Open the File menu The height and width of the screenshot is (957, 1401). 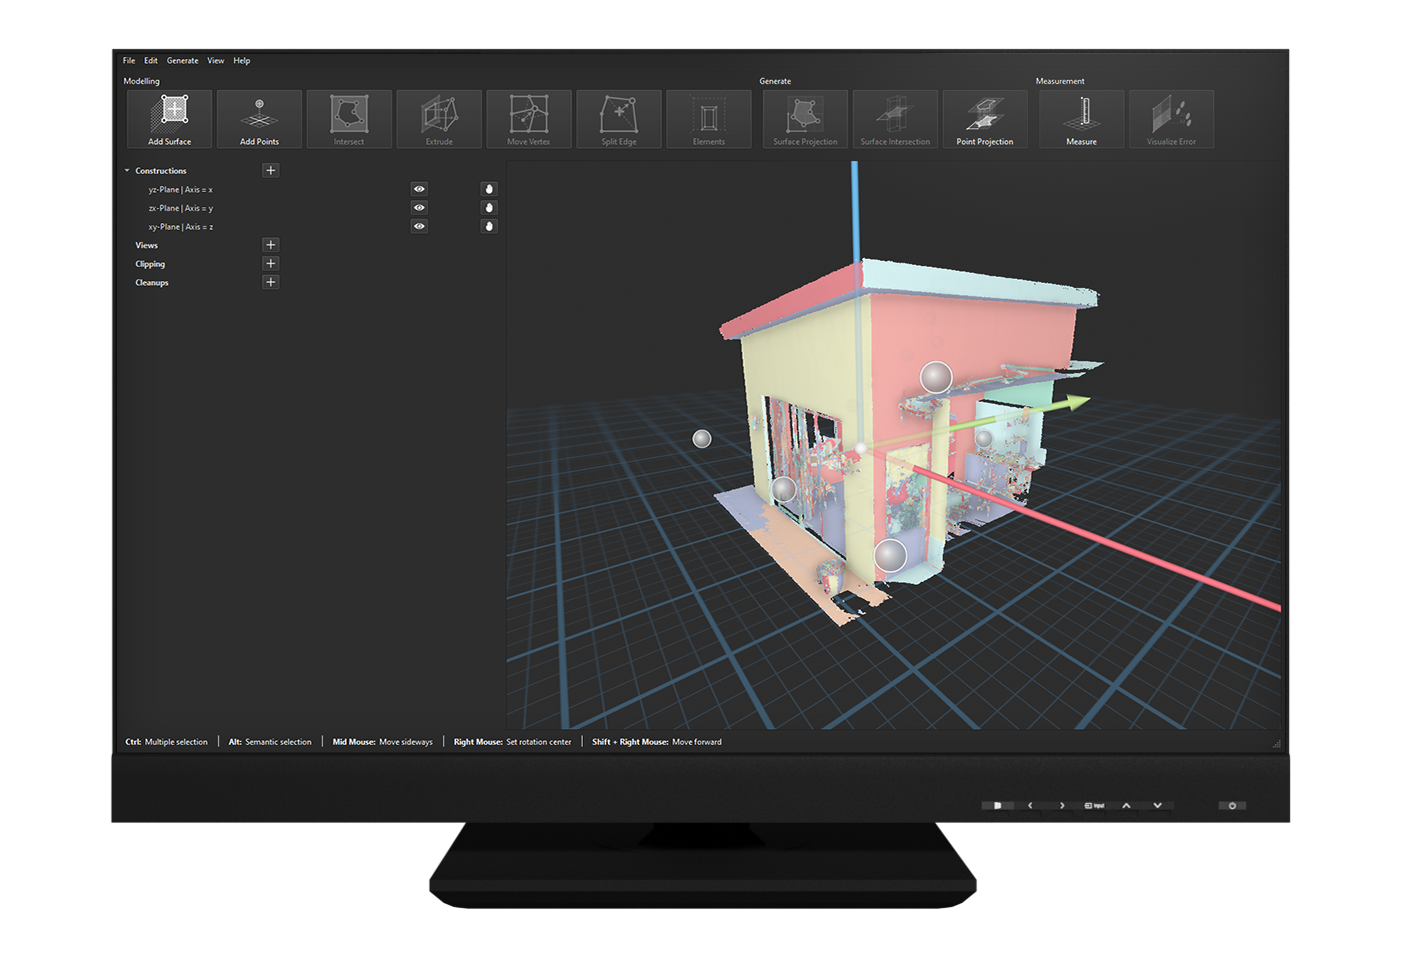[x=129, y=61]
